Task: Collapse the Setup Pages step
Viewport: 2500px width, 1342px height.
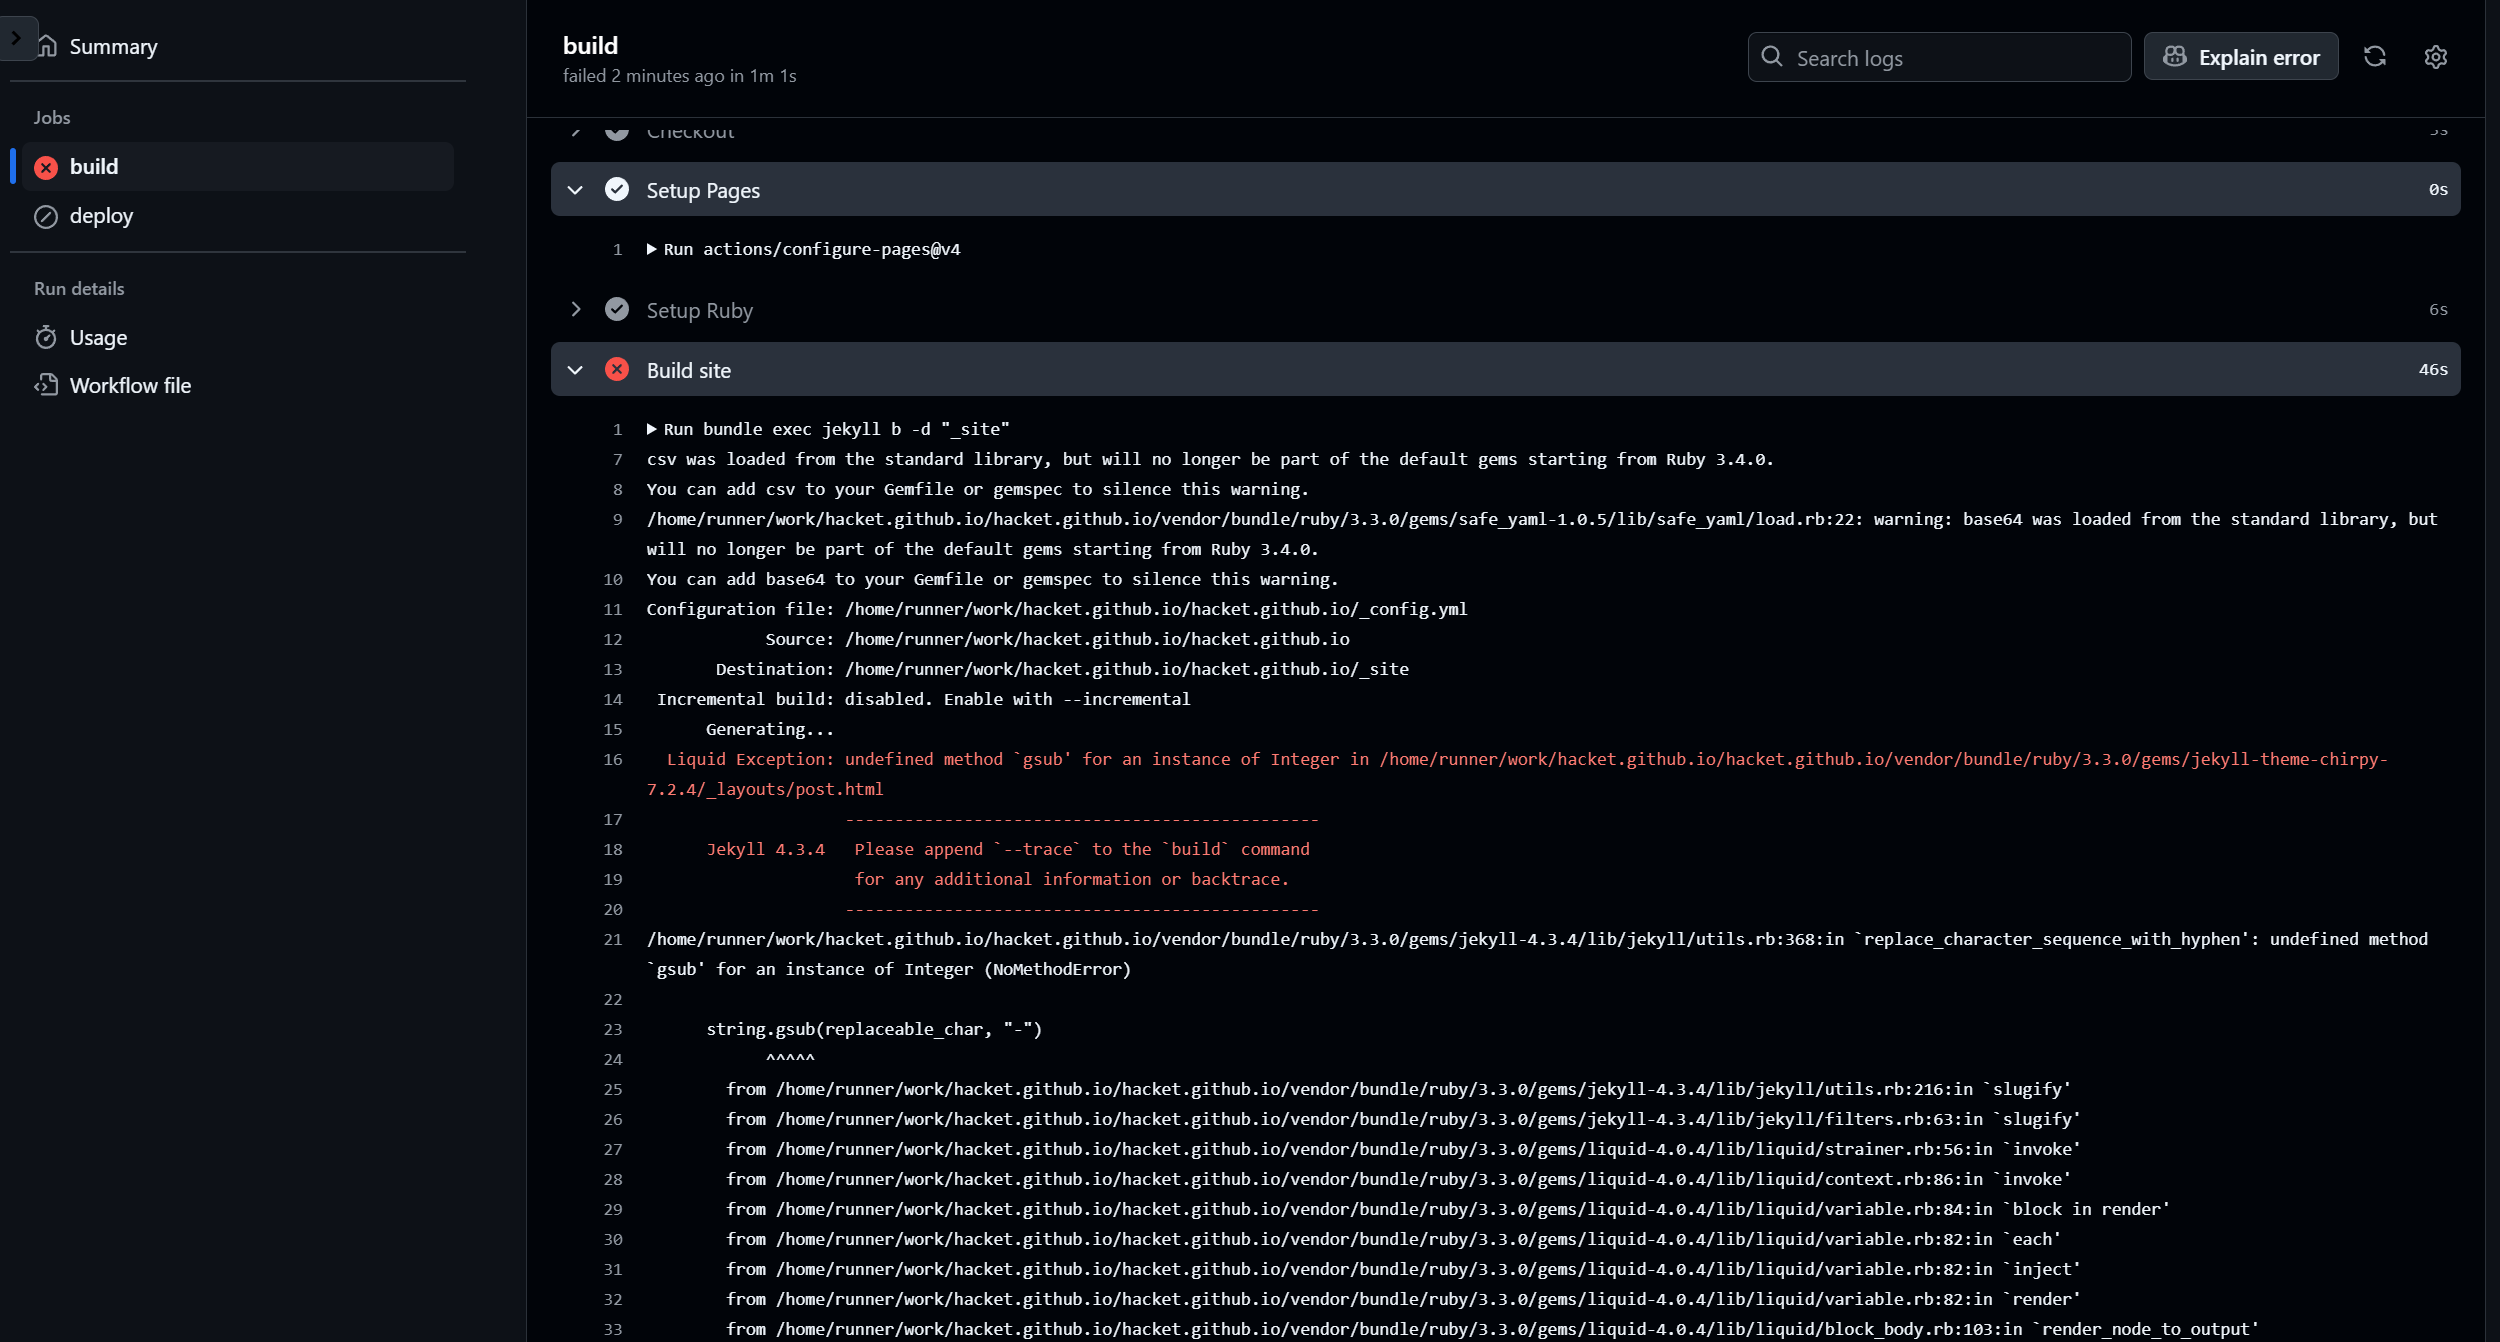Action: point(575,190)
